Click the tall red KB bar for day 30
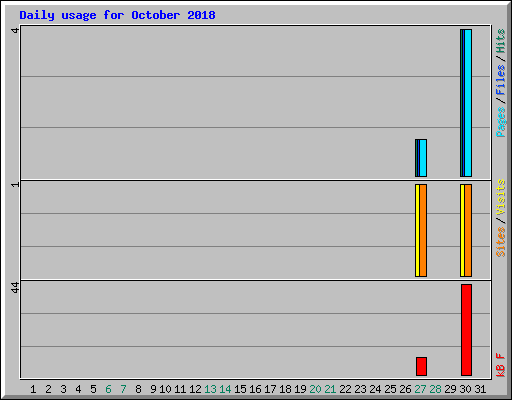The width and height of the screenshot is (512, 400). (466, 330)
